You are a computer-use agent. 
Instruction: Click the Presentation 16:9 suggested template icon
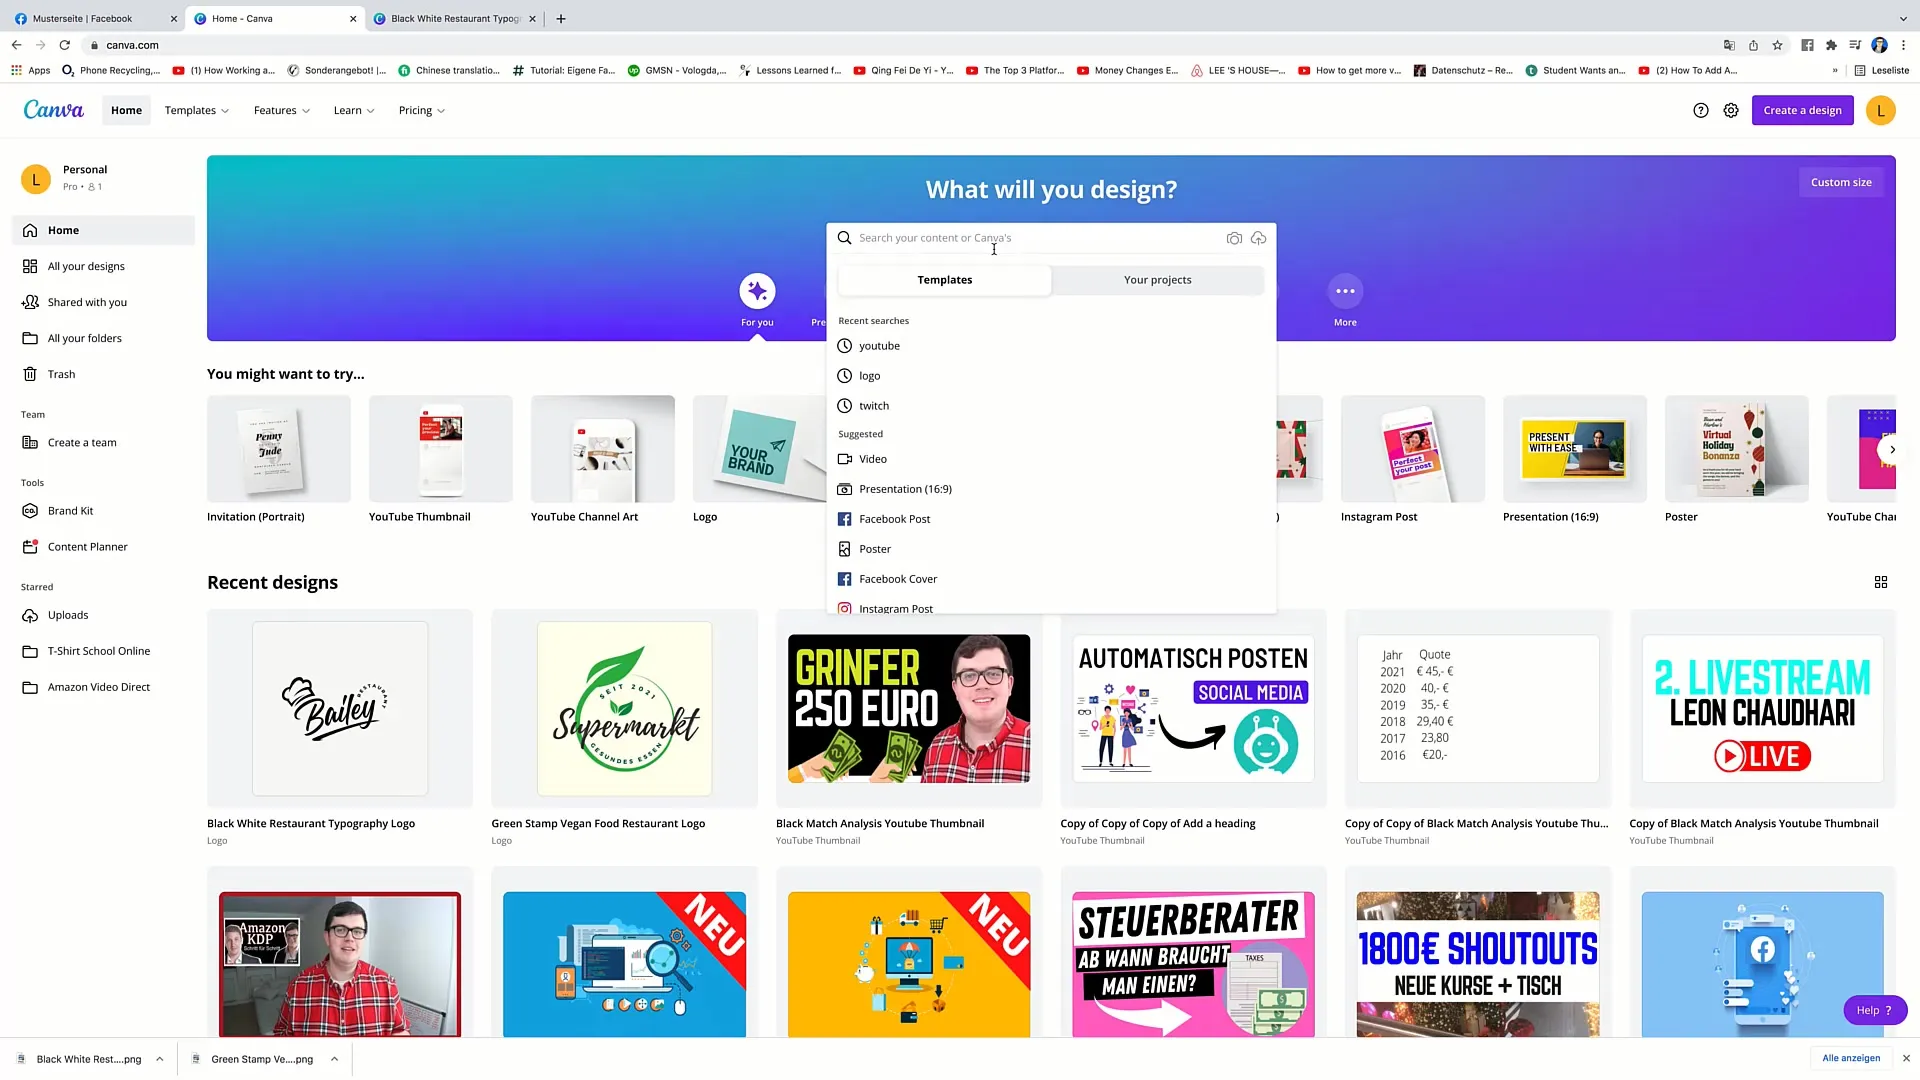(844, 488)
